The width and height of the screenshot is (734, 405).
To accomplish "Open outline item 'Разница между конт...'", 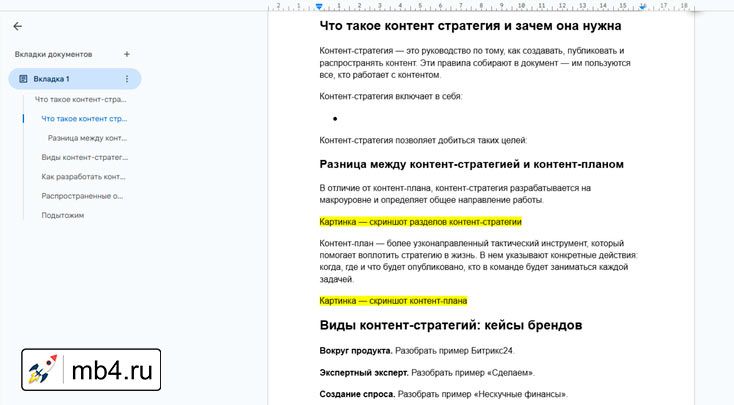I will point(88,138).
